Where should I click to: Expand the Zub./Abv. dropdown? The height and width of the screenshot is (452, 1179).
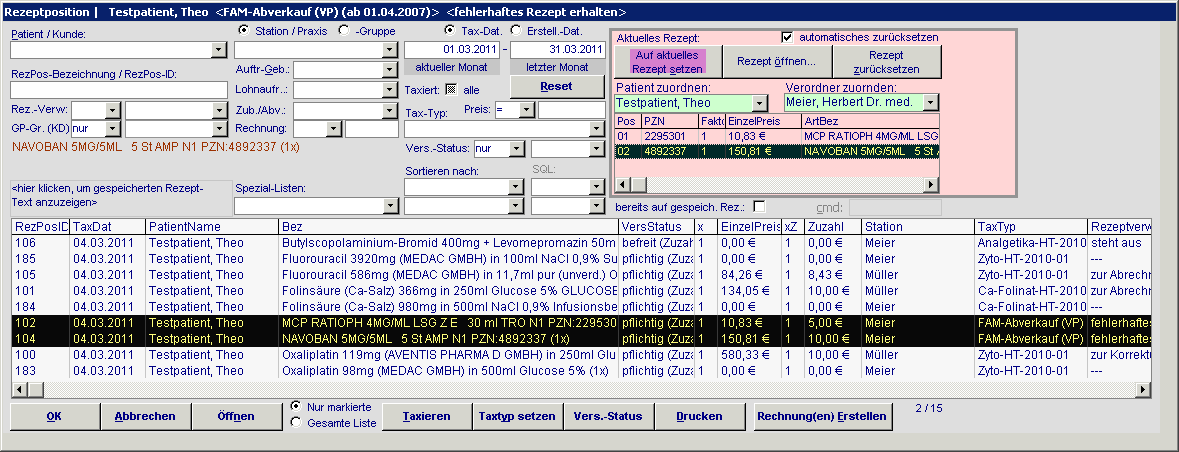pos(389,110)
